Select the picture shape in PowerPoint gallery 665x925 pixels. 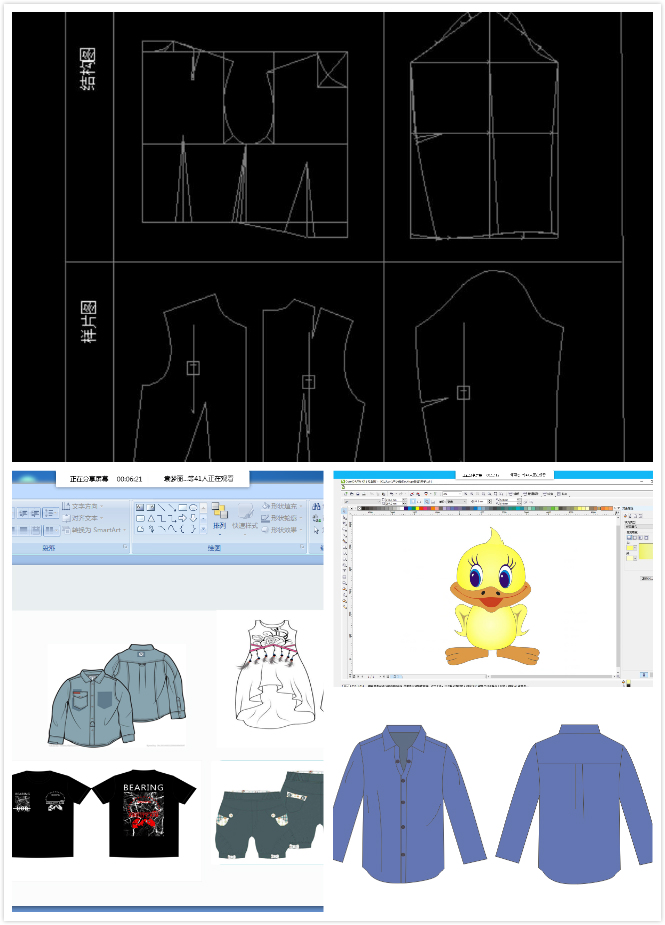point(140,507)
